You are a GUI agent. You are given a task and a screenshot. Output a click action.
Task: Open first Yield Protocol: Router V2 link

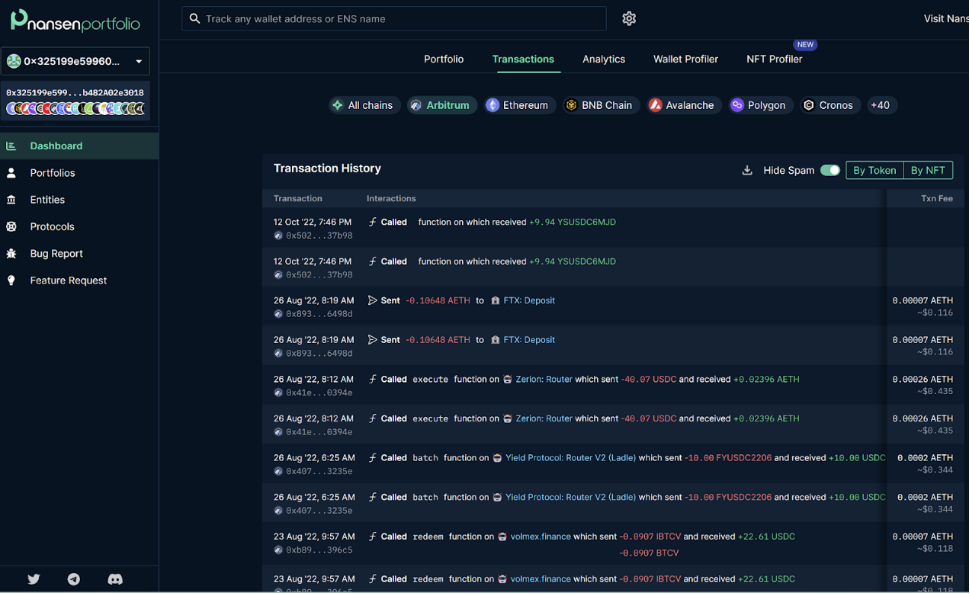[x=570, y=458]
